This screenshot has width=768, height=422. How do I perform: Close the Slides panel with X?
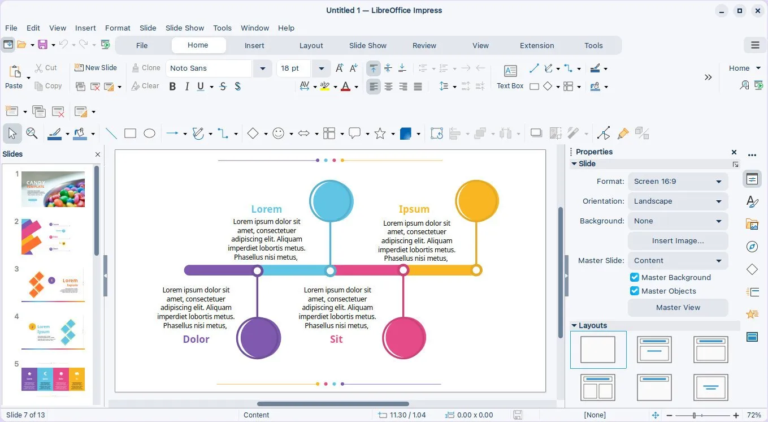pyautogui.click(x=97, y=154)
